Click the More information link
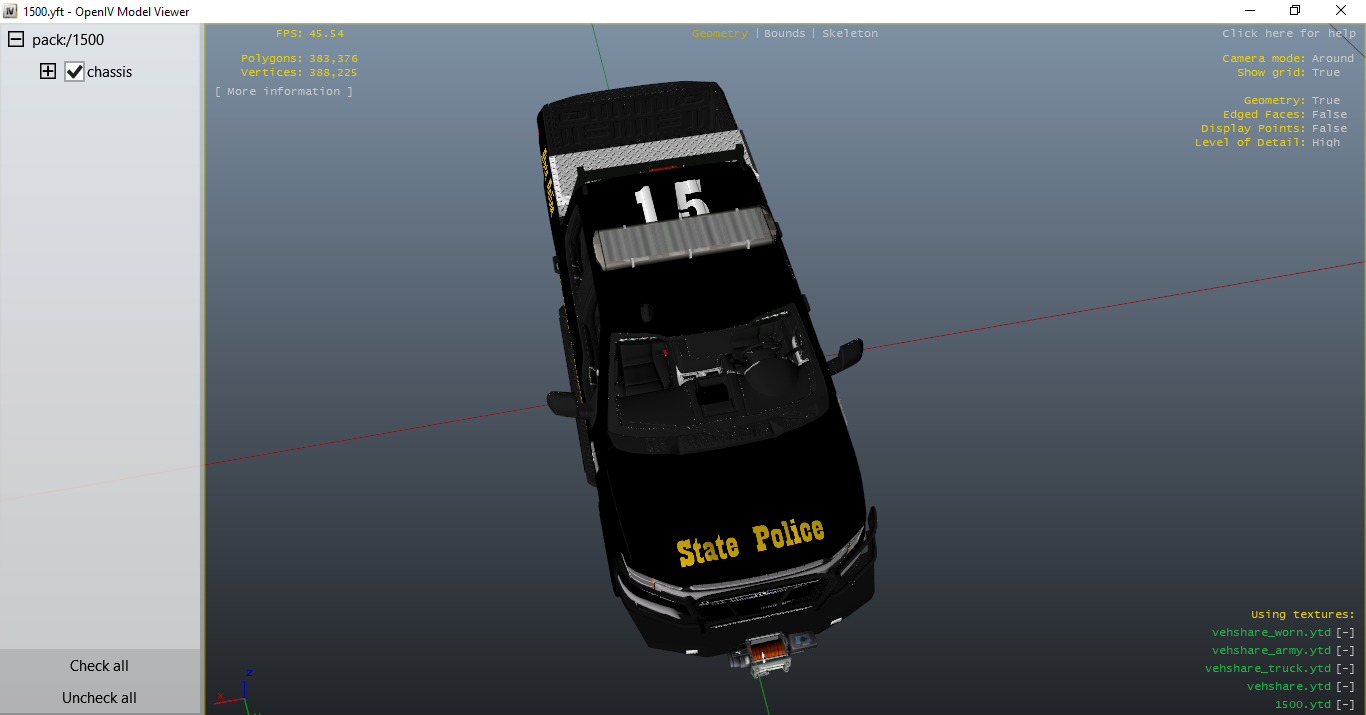Image resolution: width=1366 pixels, height=715 pixels. coord(284,92)
